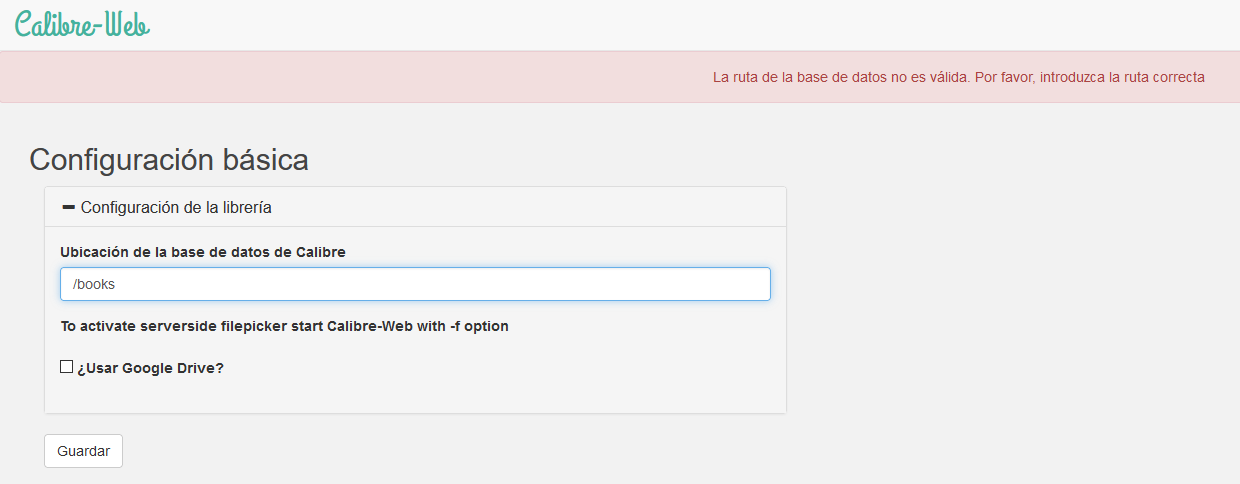Collapse the panel using the minus icon

coord(68,207)
